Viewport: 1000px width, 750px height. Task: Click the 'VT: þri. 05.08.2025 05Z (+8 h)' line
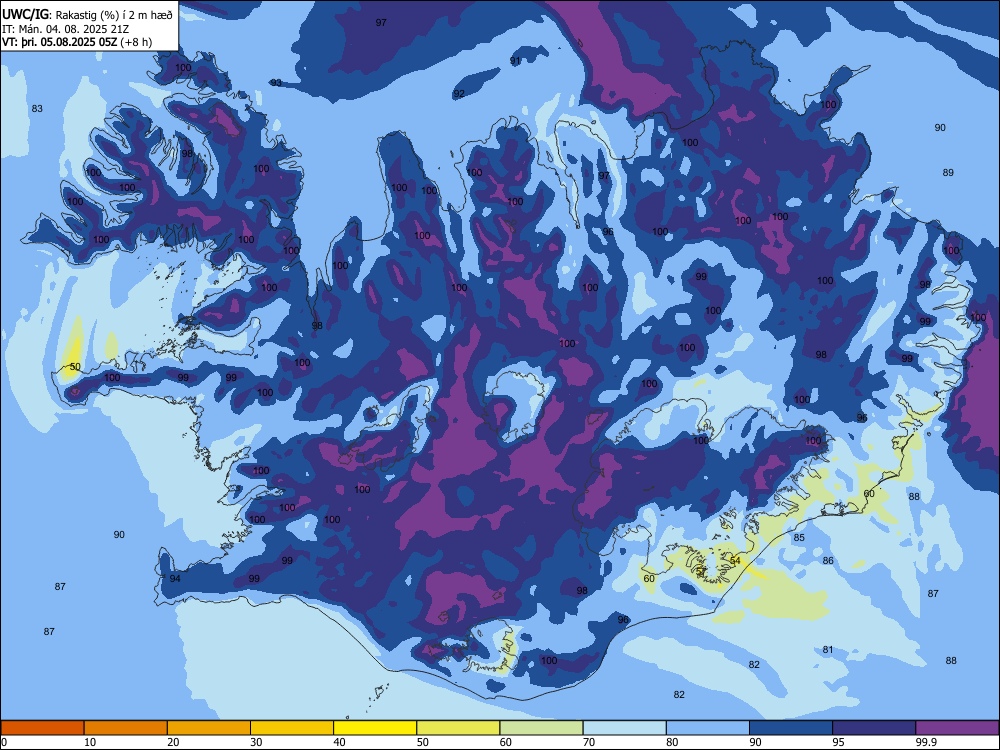[77, 42]
